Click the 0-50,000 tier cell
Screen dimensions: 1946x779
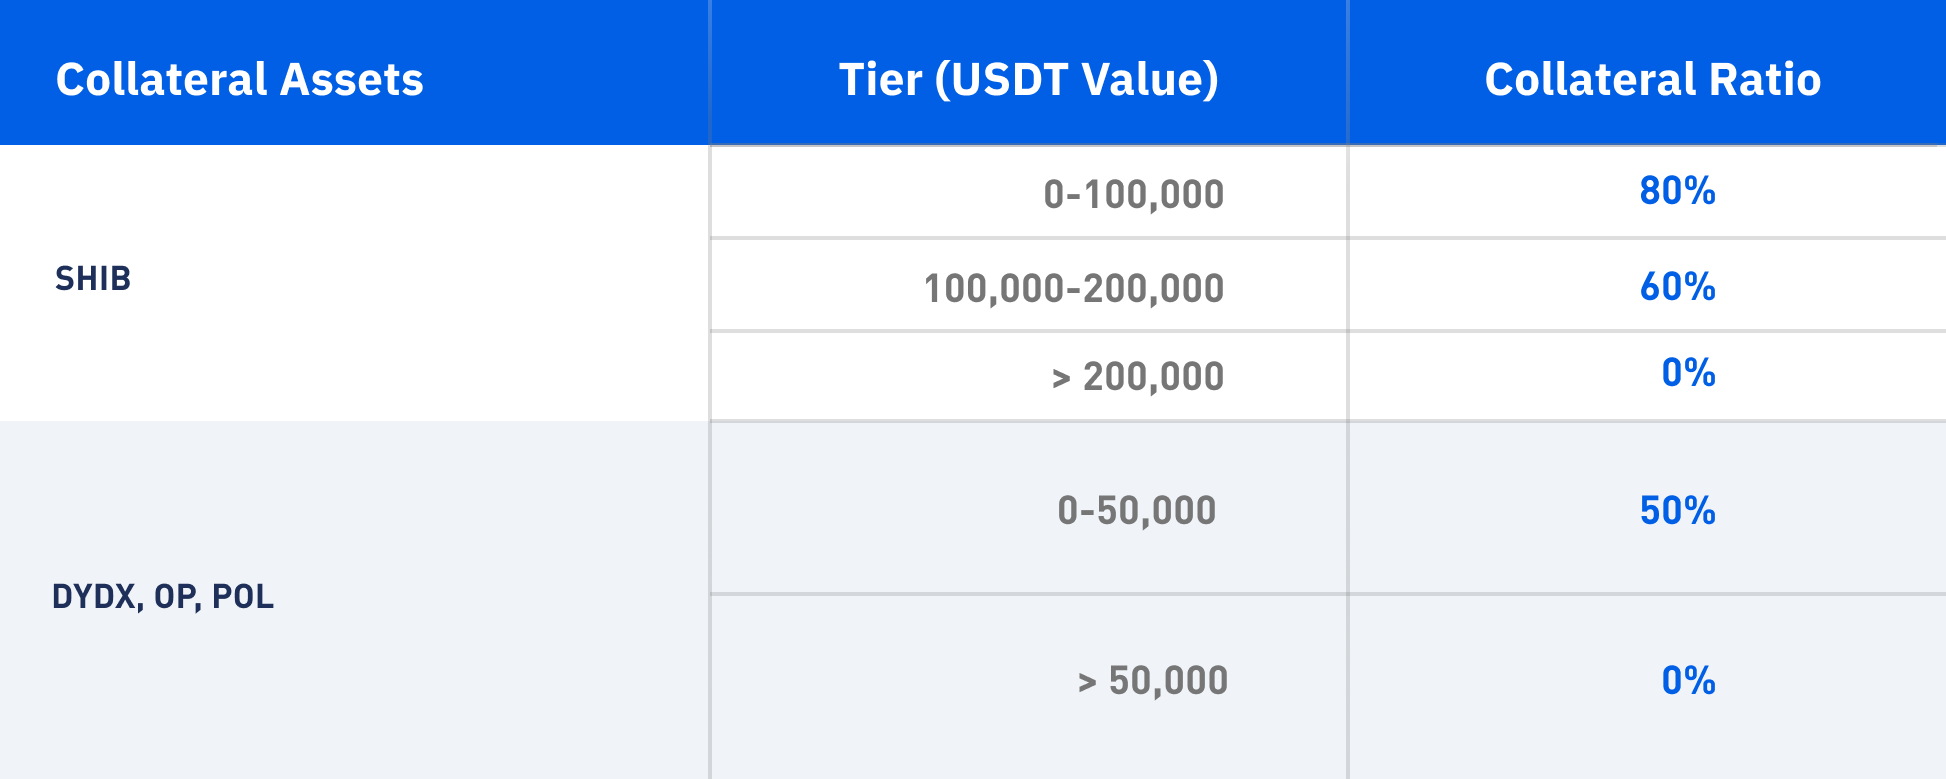pyautogui.click(x=1136, y=511)
